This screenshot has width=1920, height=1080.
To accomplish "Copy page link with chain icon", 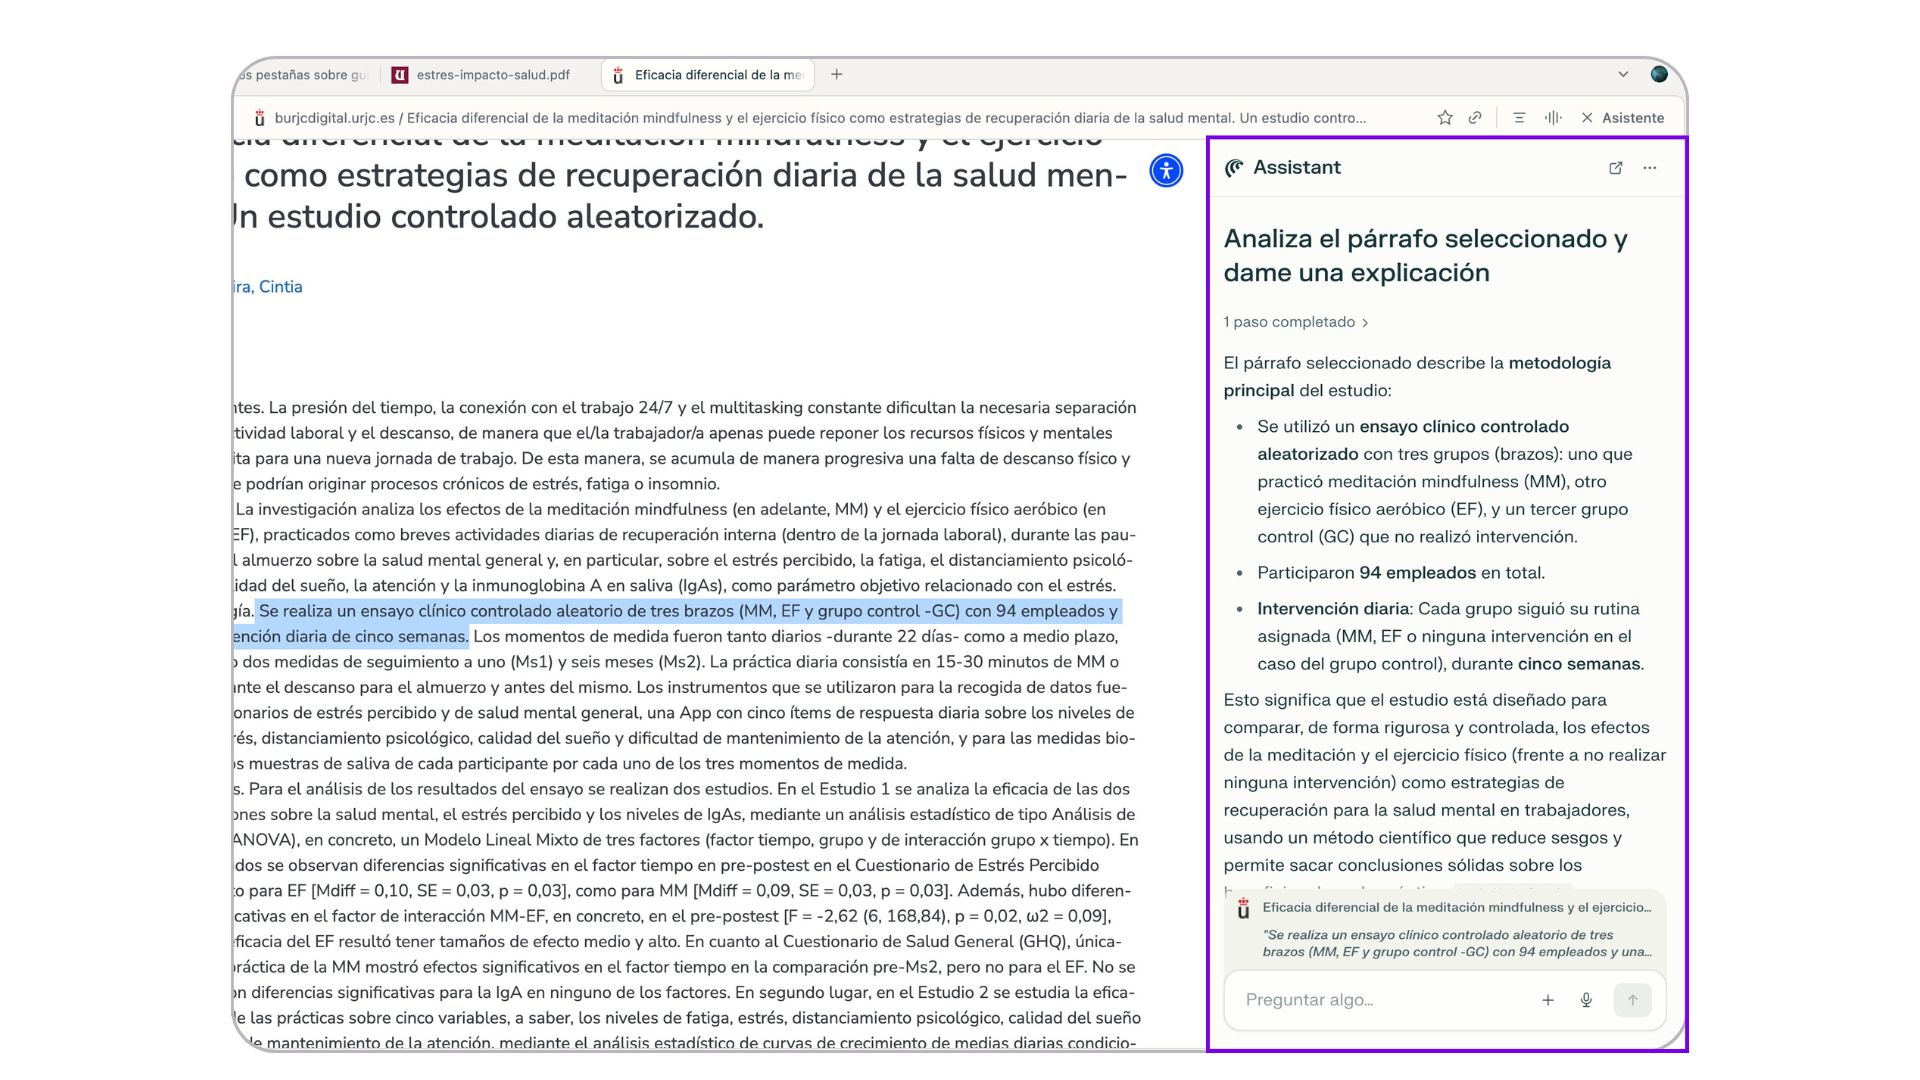I will (x=1475, y=118).
